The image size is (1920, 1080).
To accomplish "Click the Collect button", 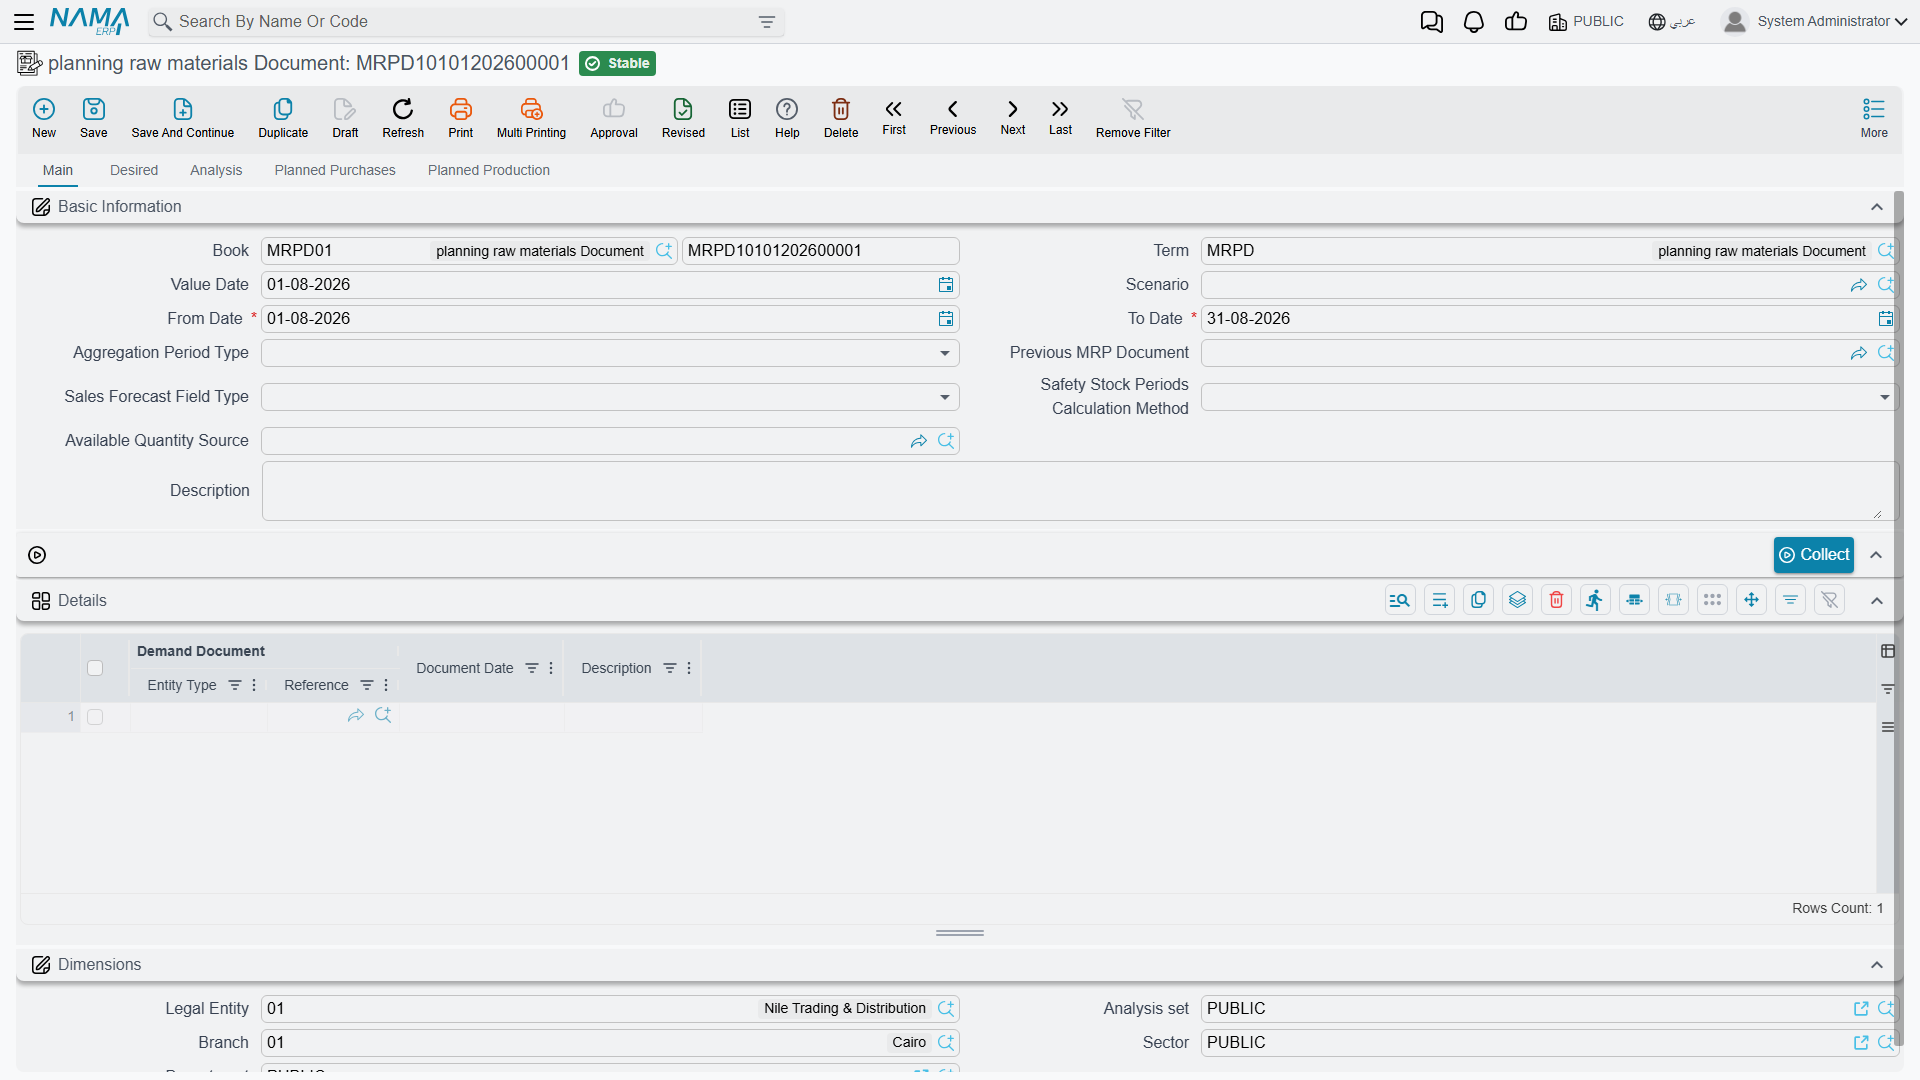I will pos(1814,555).
